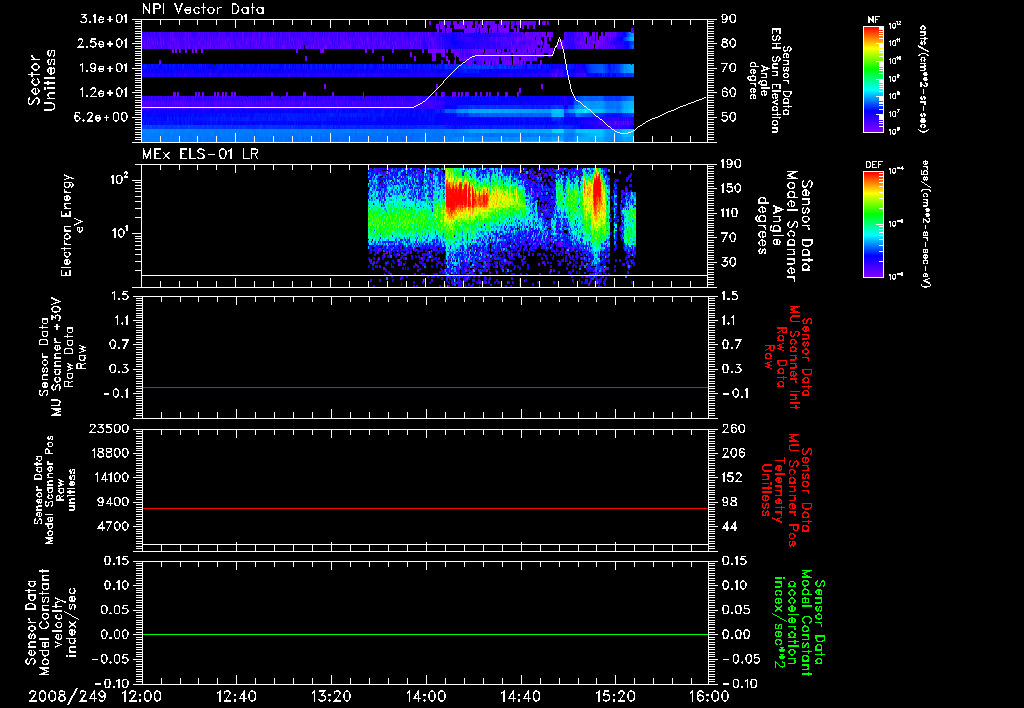Click the "190" scanner angle axis value
This screenshot has height=708, width=1024.
pyautogui.click(x=733, y=164)
